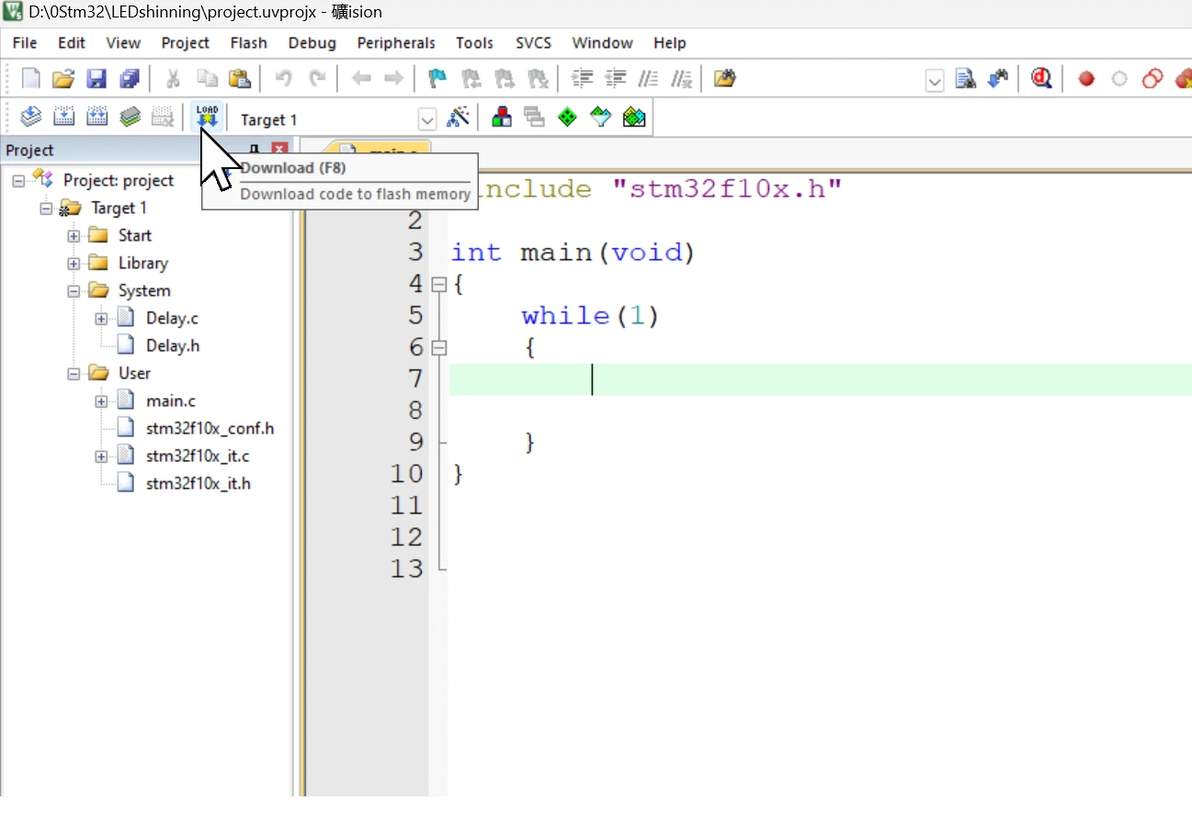Collapse the Project: project root node

[x=18, y=181]
